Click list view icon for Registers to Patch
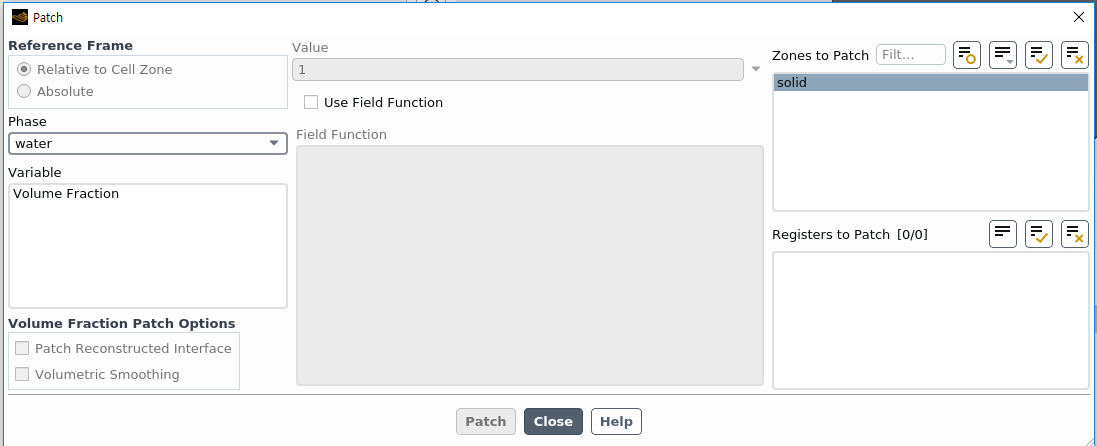Screen dimensions: 1097x446 pyautogui.click(x=1003, y=234)
